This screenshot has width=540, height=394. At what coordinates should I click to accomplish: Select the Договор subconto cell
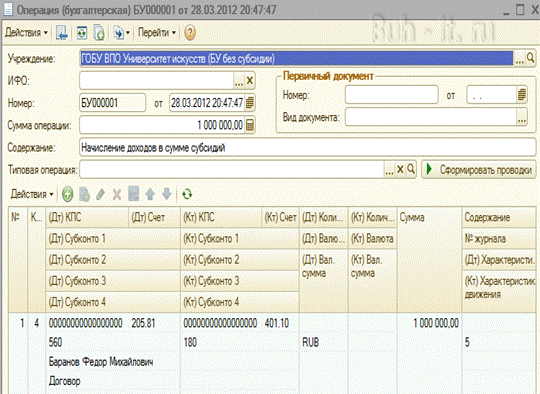[x=113, y=381]
